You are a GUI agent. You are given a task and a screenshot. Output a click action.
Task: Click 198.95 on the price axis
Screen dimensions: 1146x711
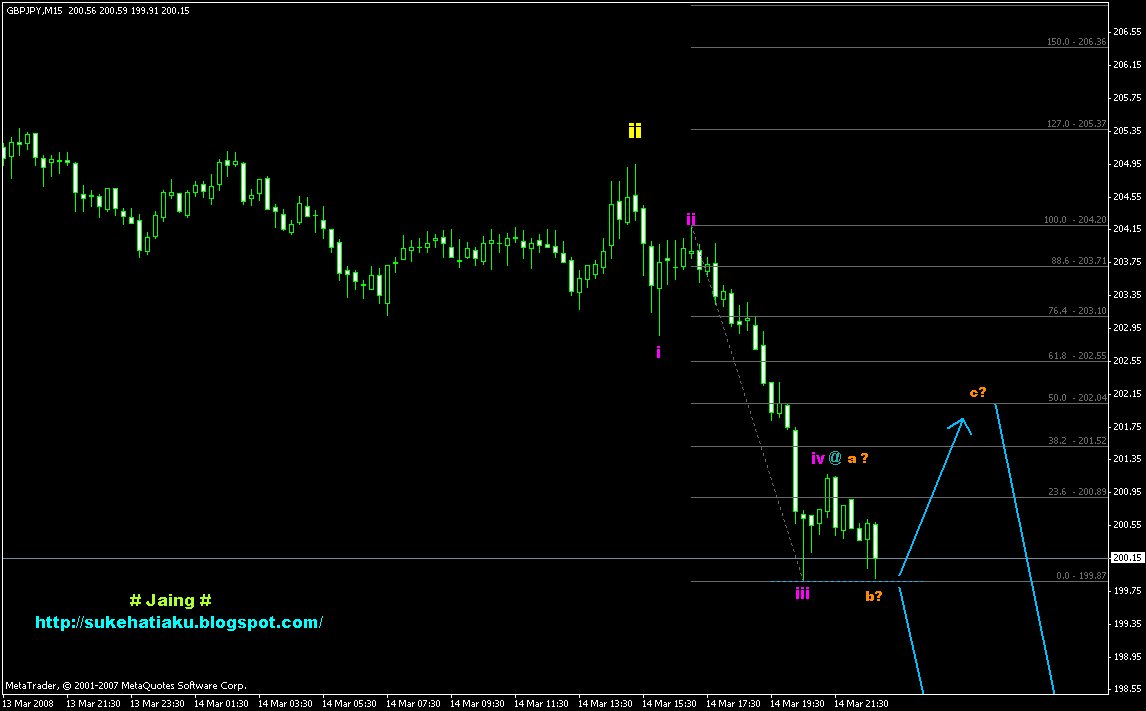tap(1127, 656)
